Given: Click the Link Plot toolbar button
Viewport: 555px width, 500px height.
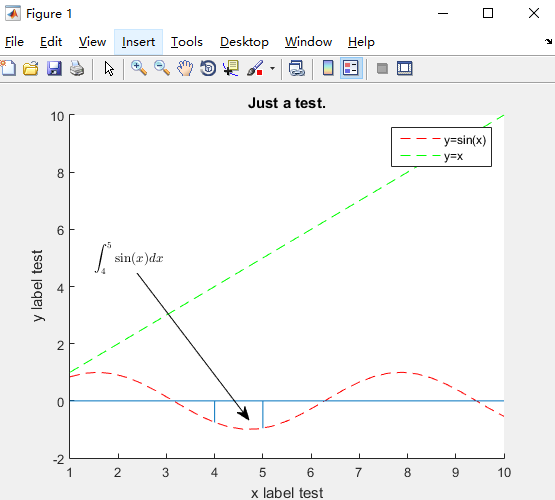Looking at the screenshot, I should click(297, 68).
